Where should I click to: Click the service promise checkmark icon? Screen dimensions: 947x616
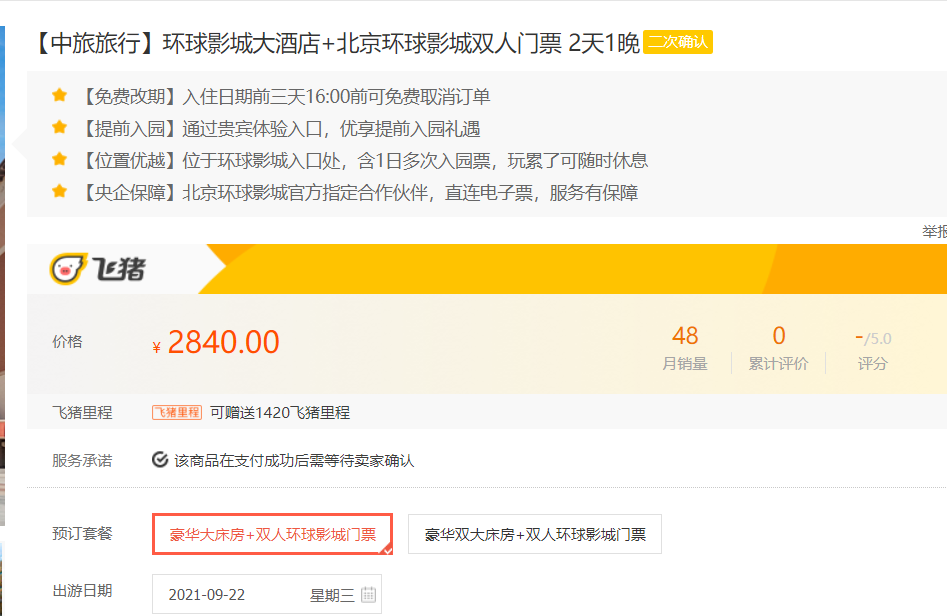[x=160, y=460]
